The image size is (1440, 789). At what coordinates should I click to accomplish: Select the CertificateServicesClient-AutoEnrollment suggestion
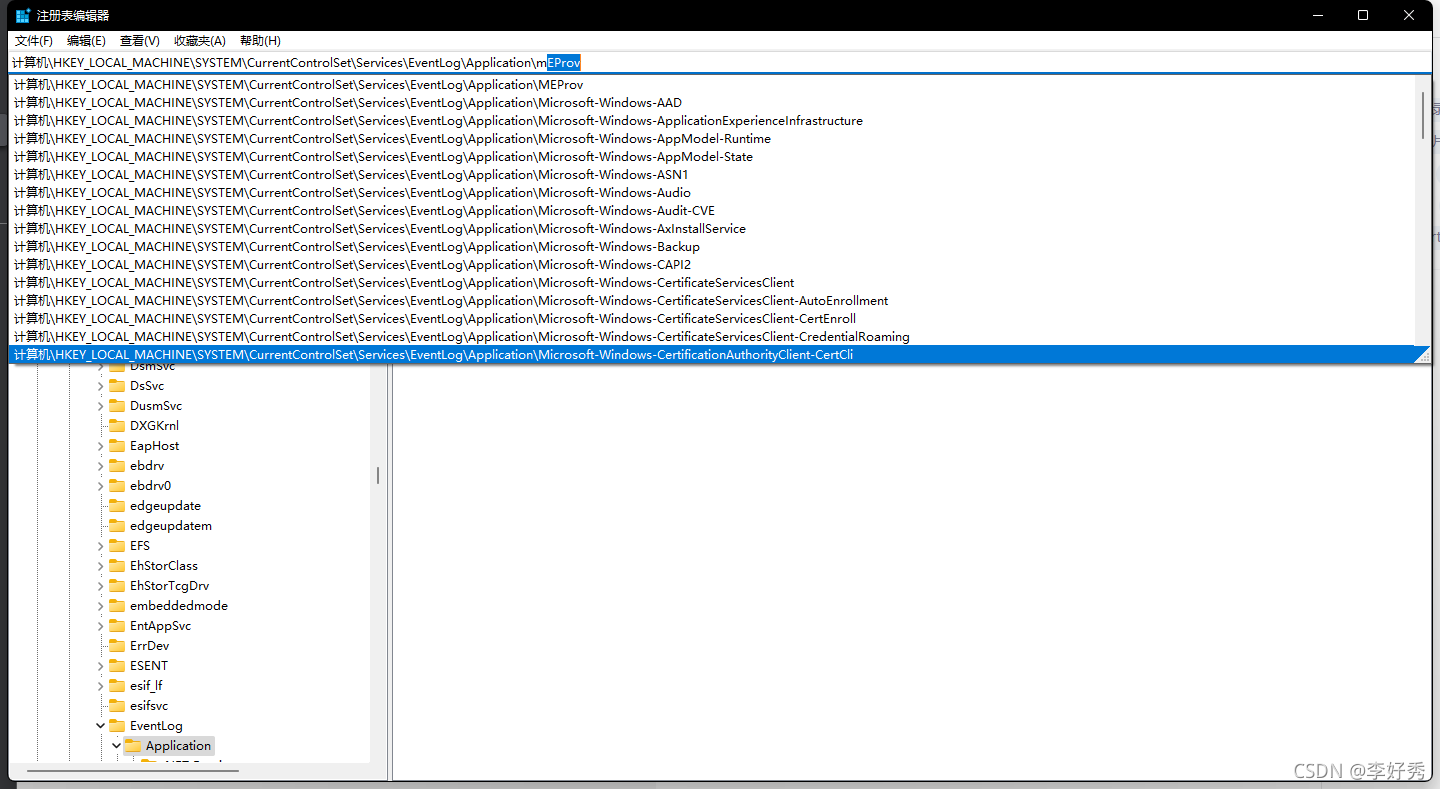tap(712, 301)
